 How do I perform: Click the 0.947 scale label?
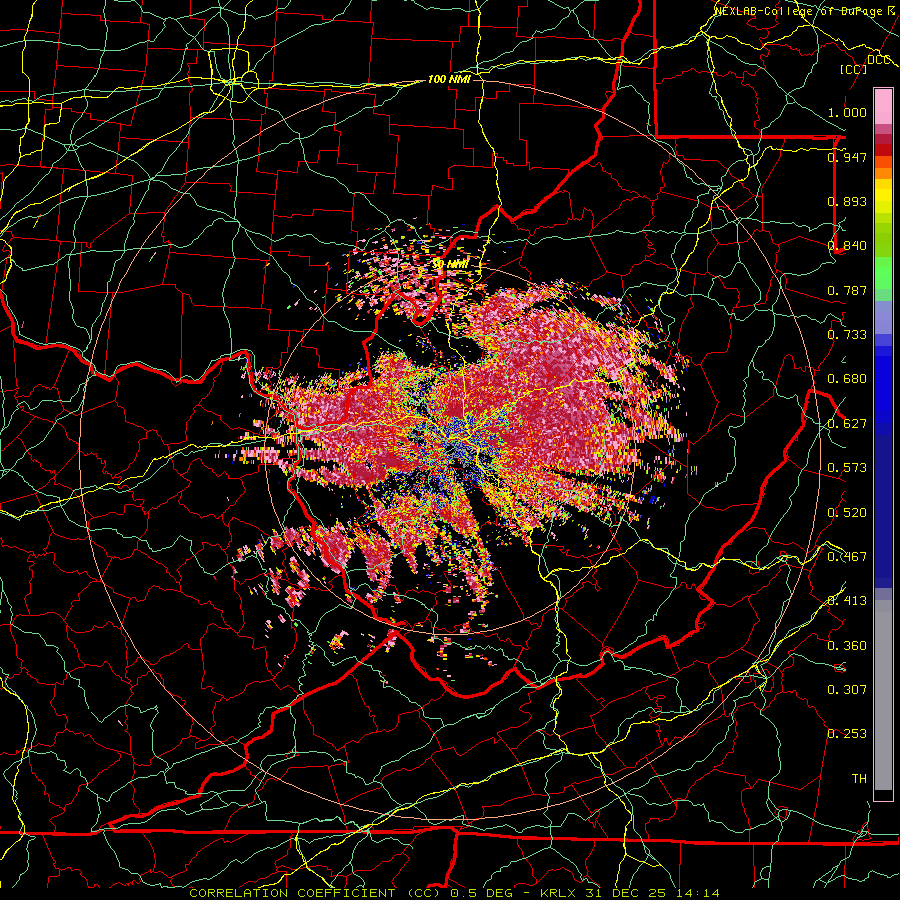(x=847, y=157)
